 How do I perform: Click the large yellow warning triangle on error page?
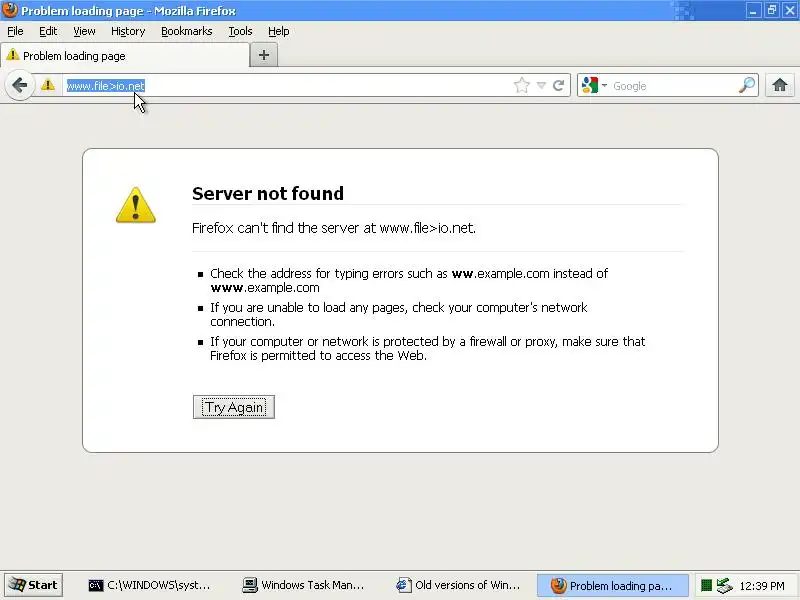(136, 205)
